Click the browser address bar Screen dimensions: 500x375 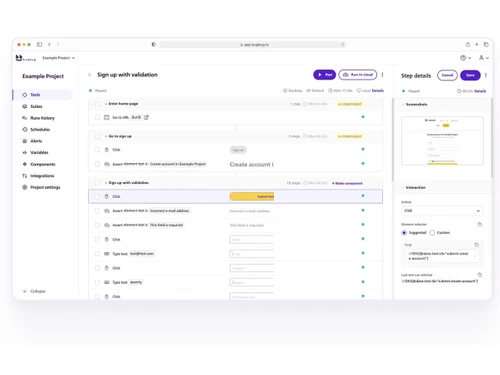[x=252, y=44]
